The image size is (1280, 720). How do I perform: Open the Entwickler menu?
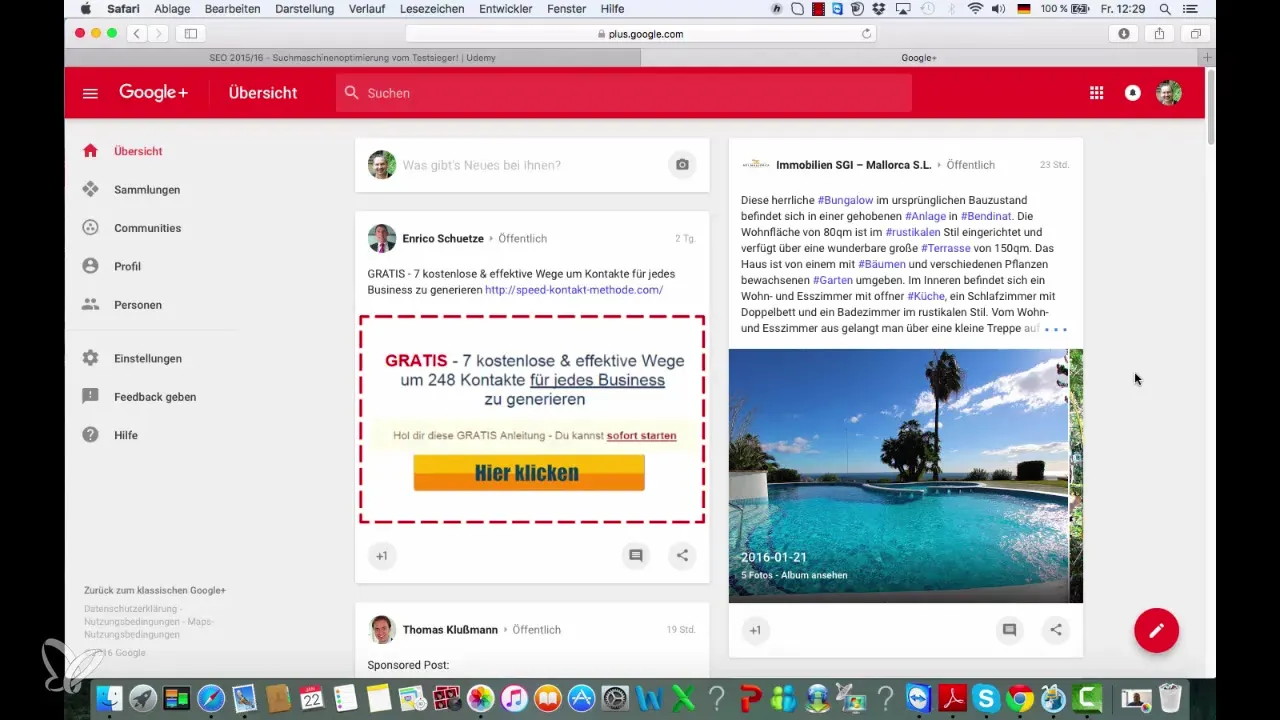(504, 8)
